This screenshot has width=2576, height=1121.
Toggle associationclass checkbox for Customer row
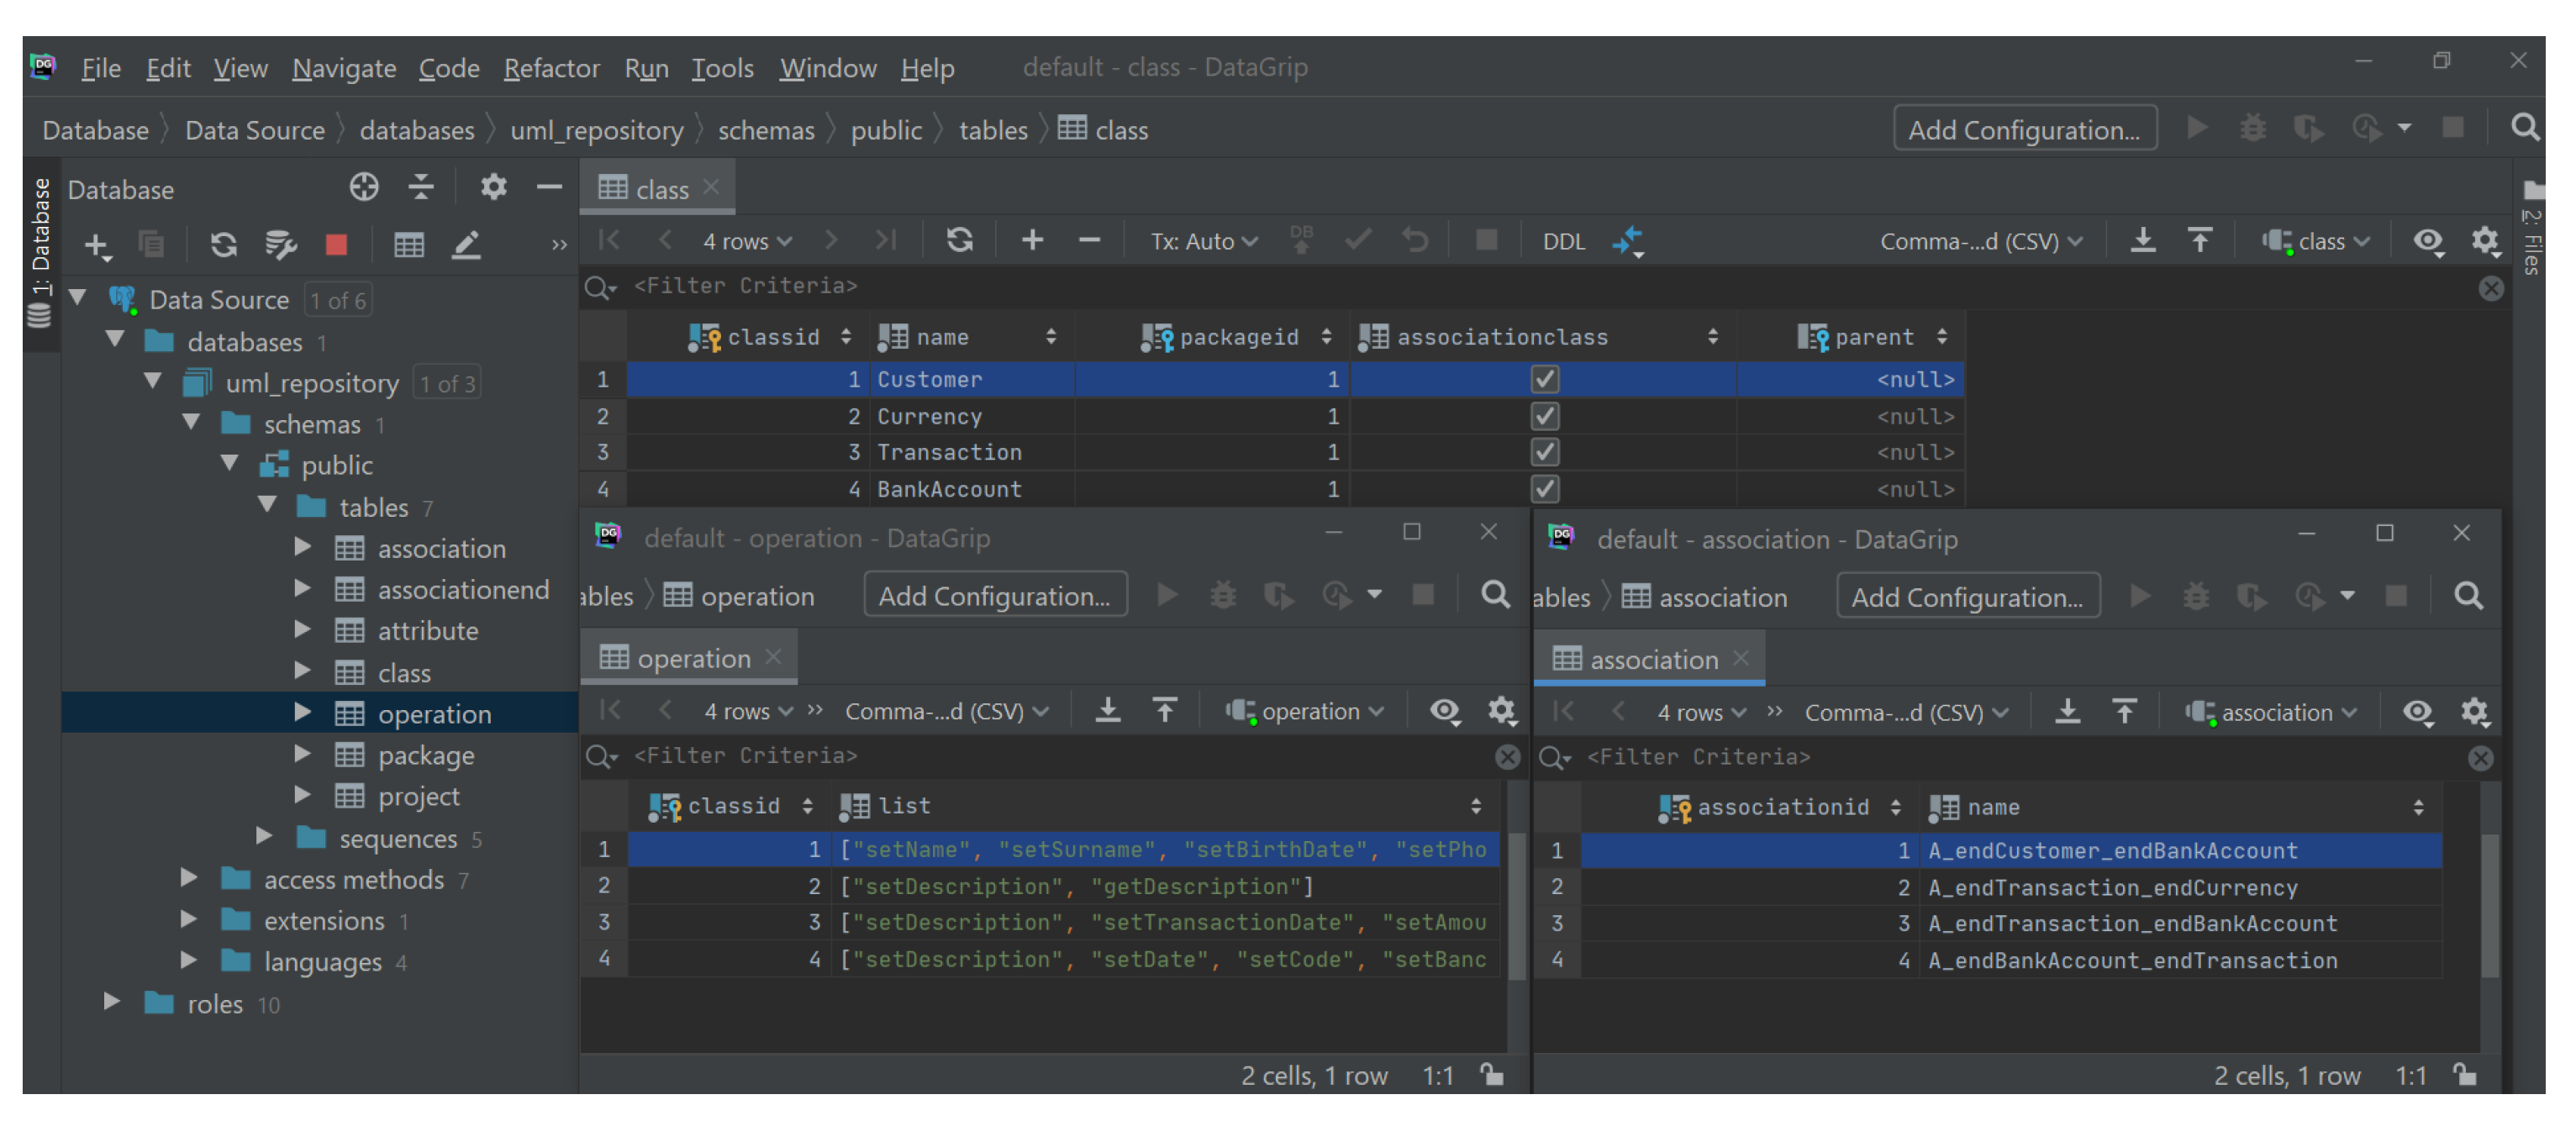1544,379
